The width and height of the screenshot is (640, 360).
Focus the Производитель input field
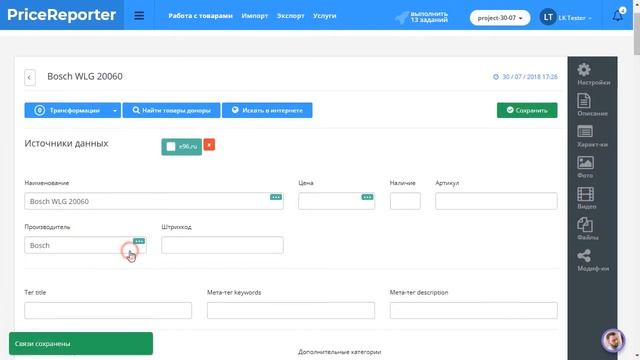tap(85, 245)
